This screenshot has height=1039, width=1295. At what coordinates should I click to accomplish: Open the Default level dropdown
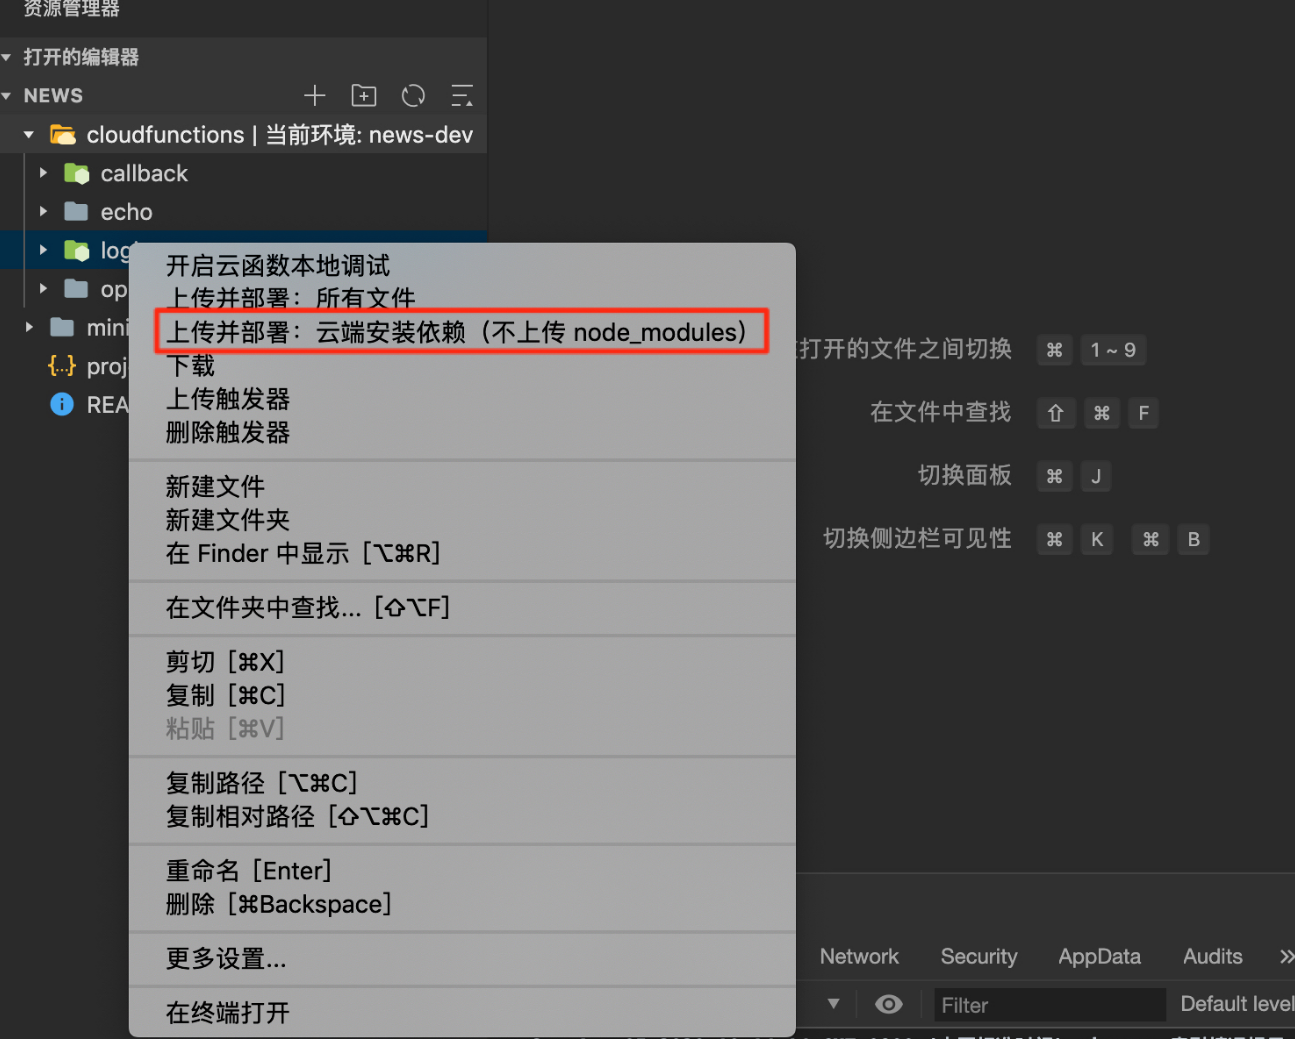pos(1237,1004)
